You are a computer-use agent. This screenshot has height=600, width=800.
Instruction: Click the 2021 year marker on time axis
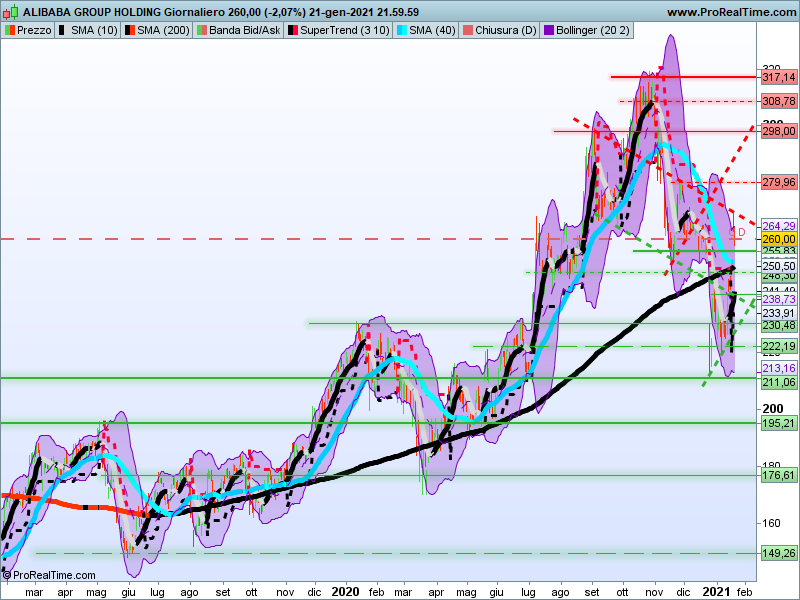click(716, 592)
